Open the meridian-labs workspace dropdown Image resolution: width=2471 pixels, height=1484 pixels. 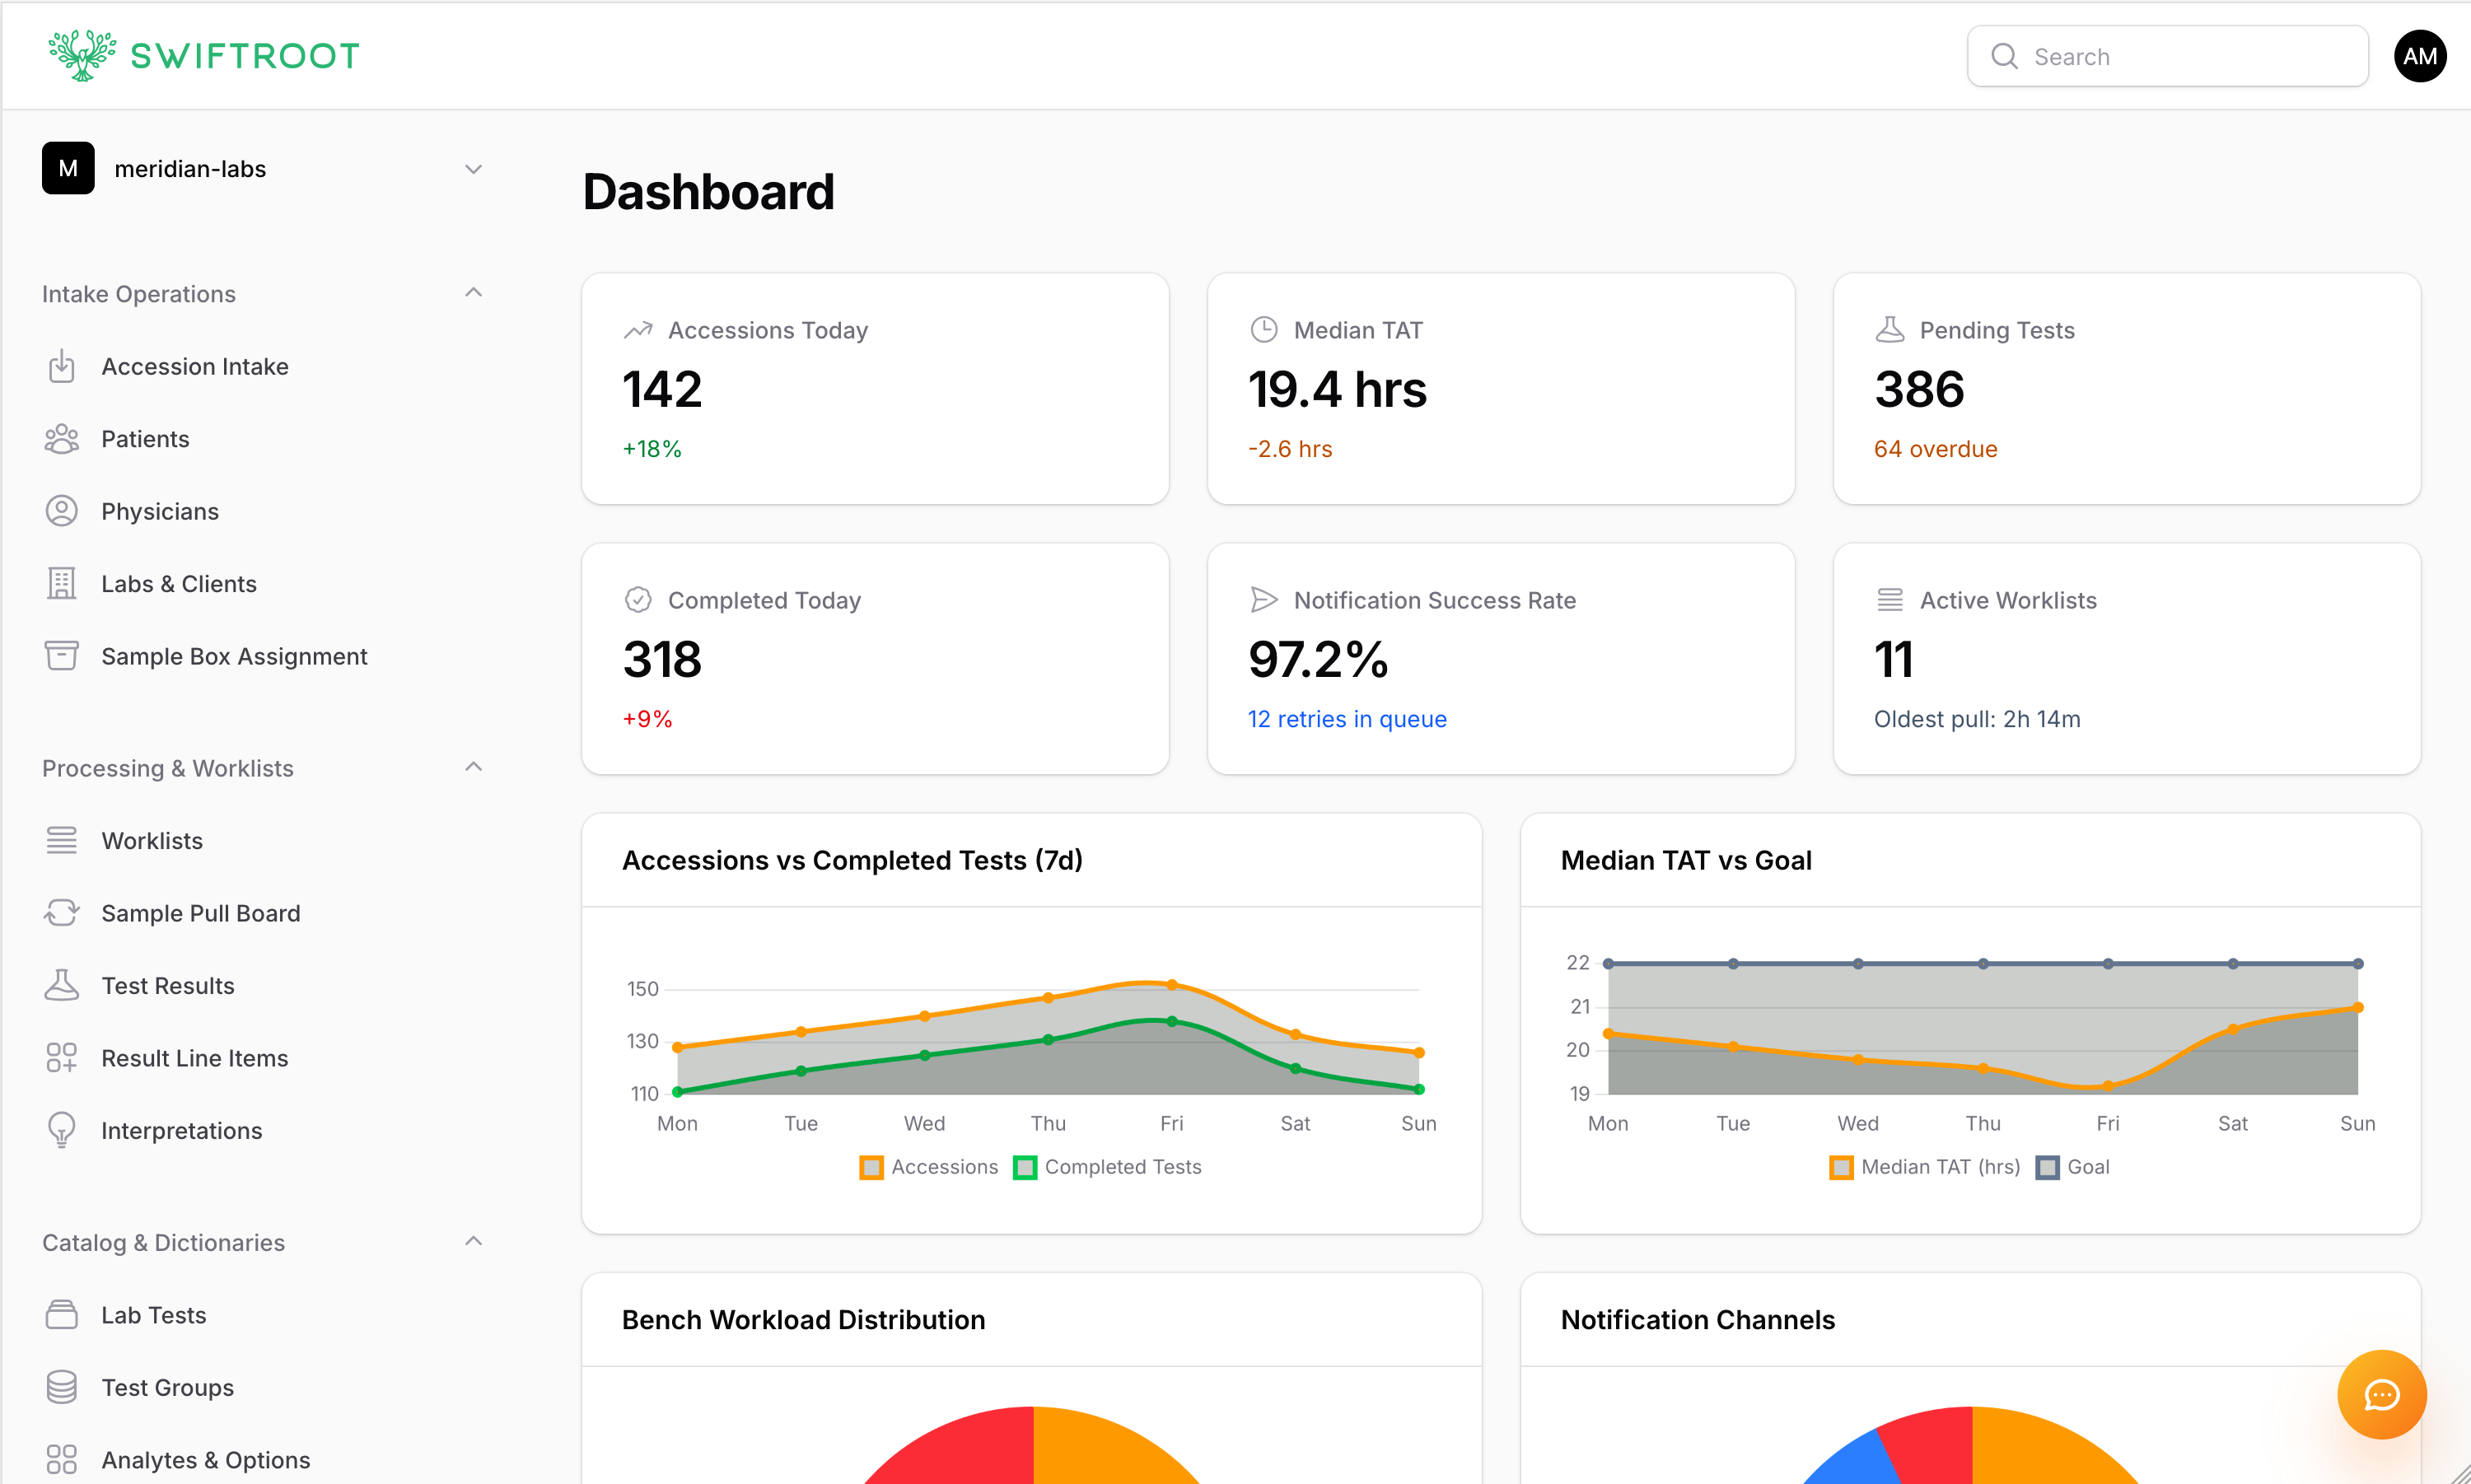[473, 169]
